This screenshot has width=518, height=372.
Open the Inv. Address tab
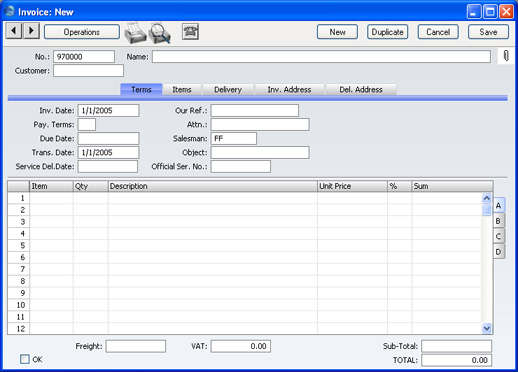coord(289,89)
